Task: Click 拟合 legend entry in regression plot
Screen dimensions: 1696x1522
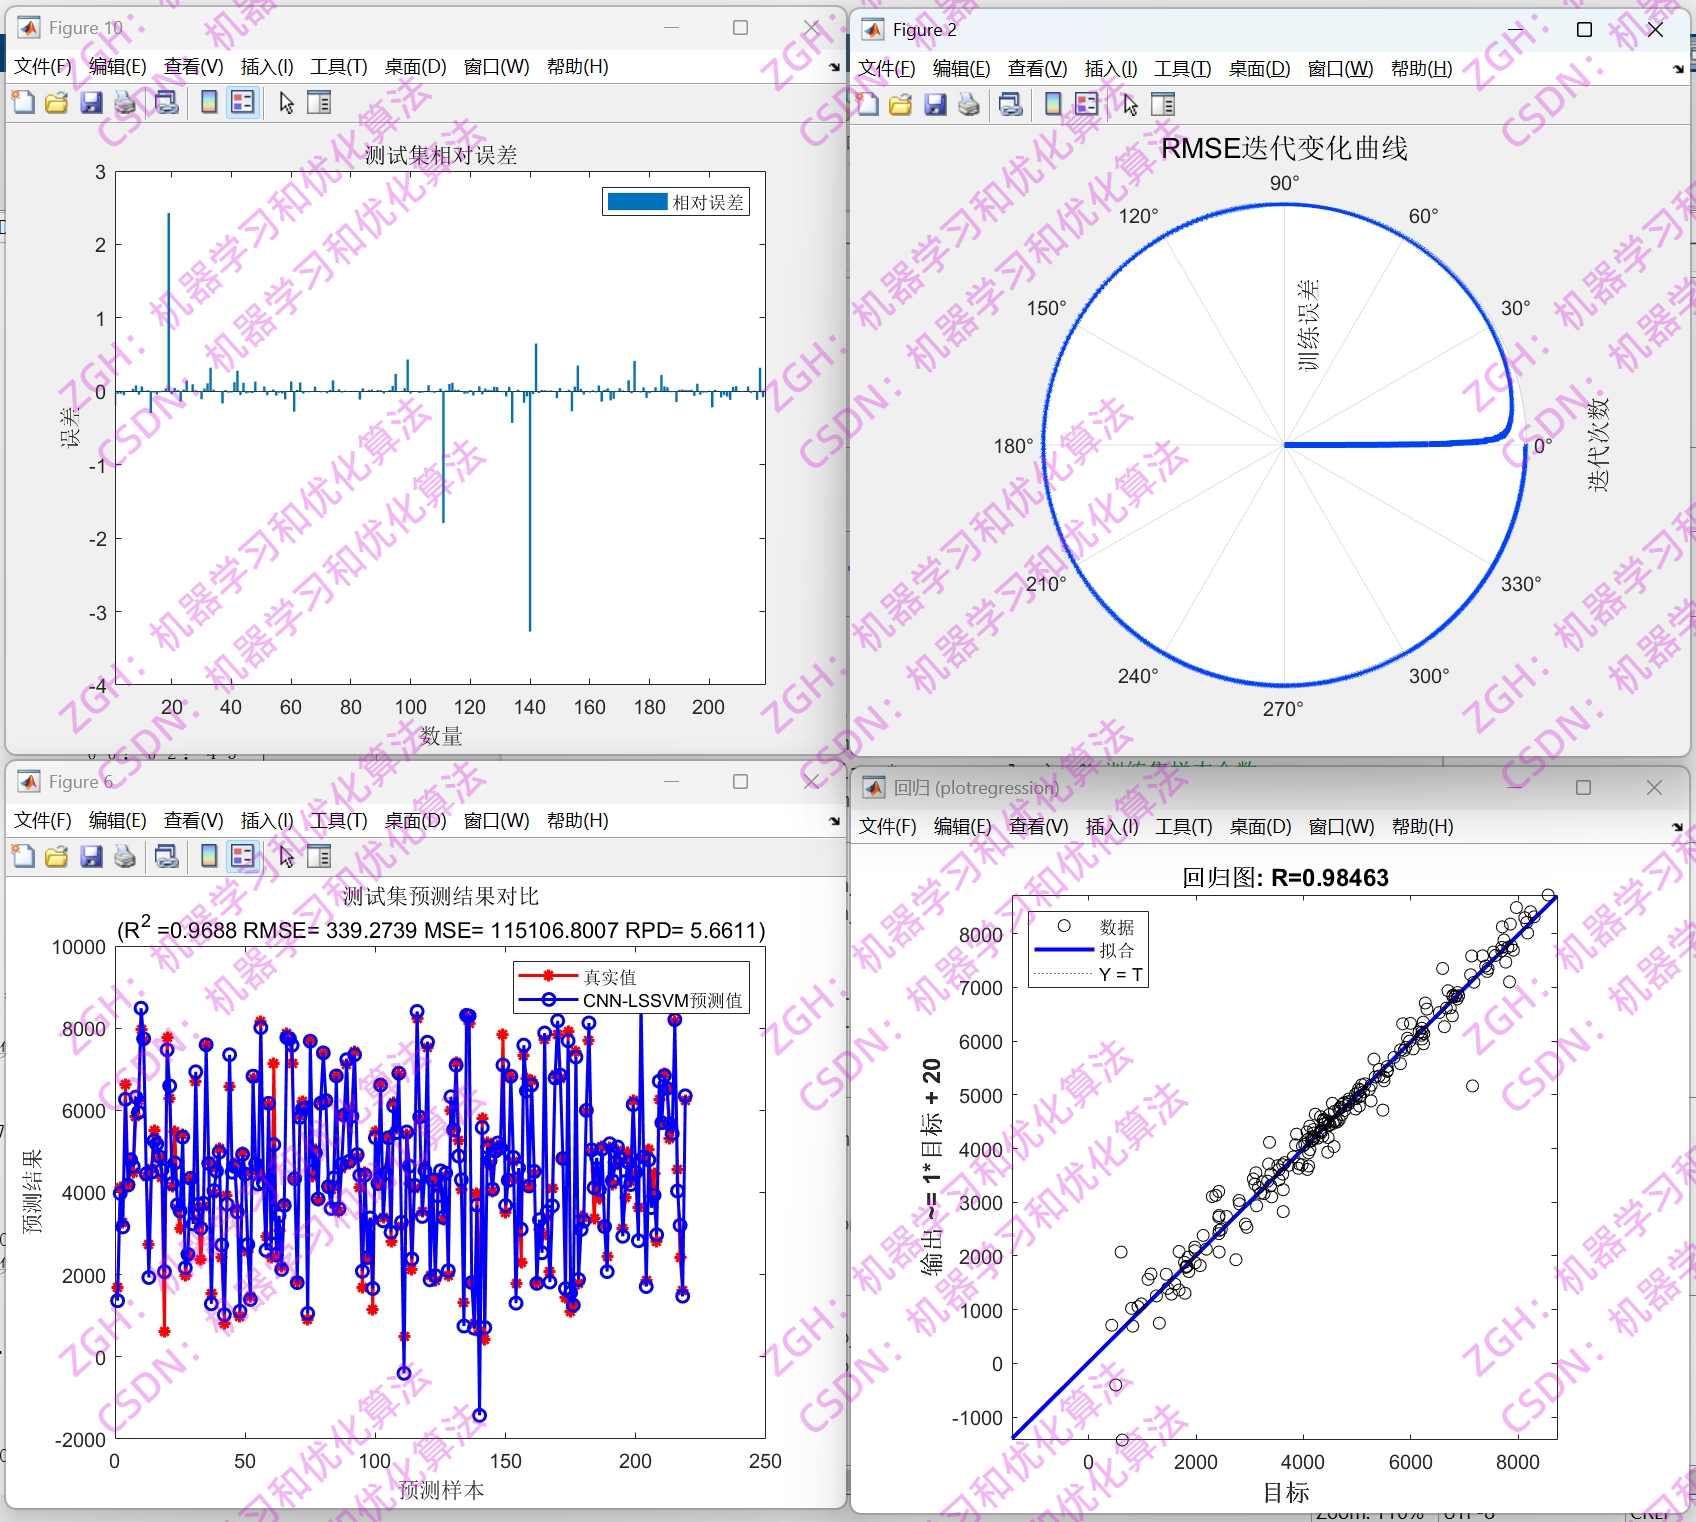Action: 1117,950
